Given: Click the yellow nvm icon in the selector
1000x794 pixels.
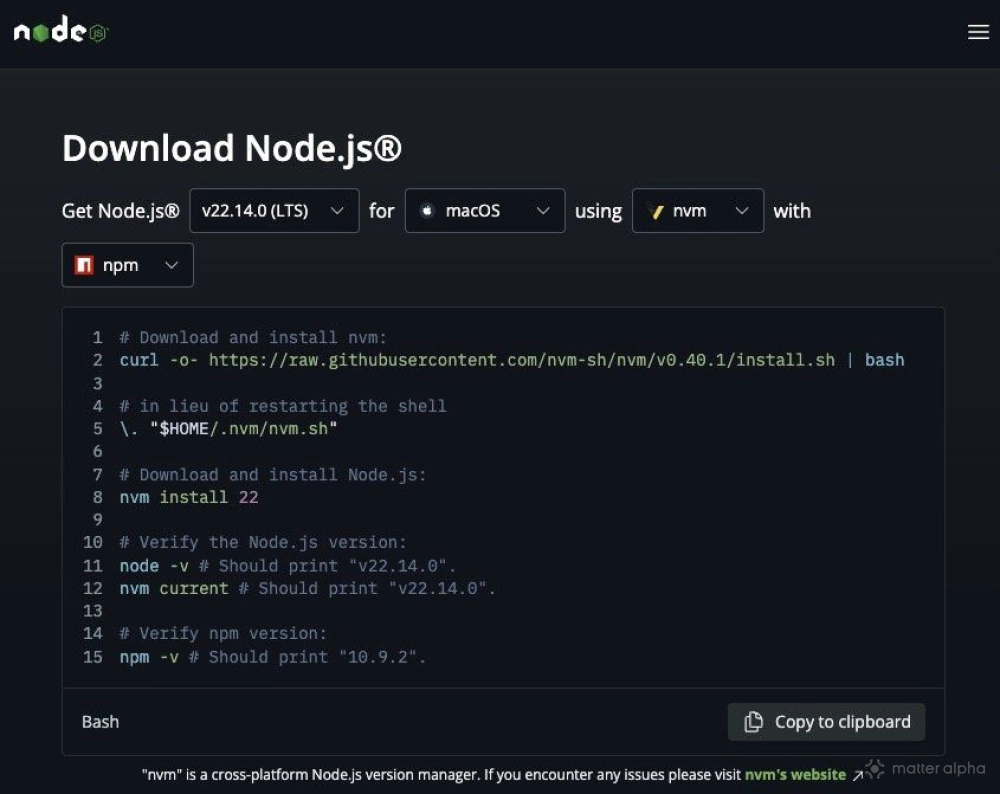Looking at the screenshot, I should point(657,211).
